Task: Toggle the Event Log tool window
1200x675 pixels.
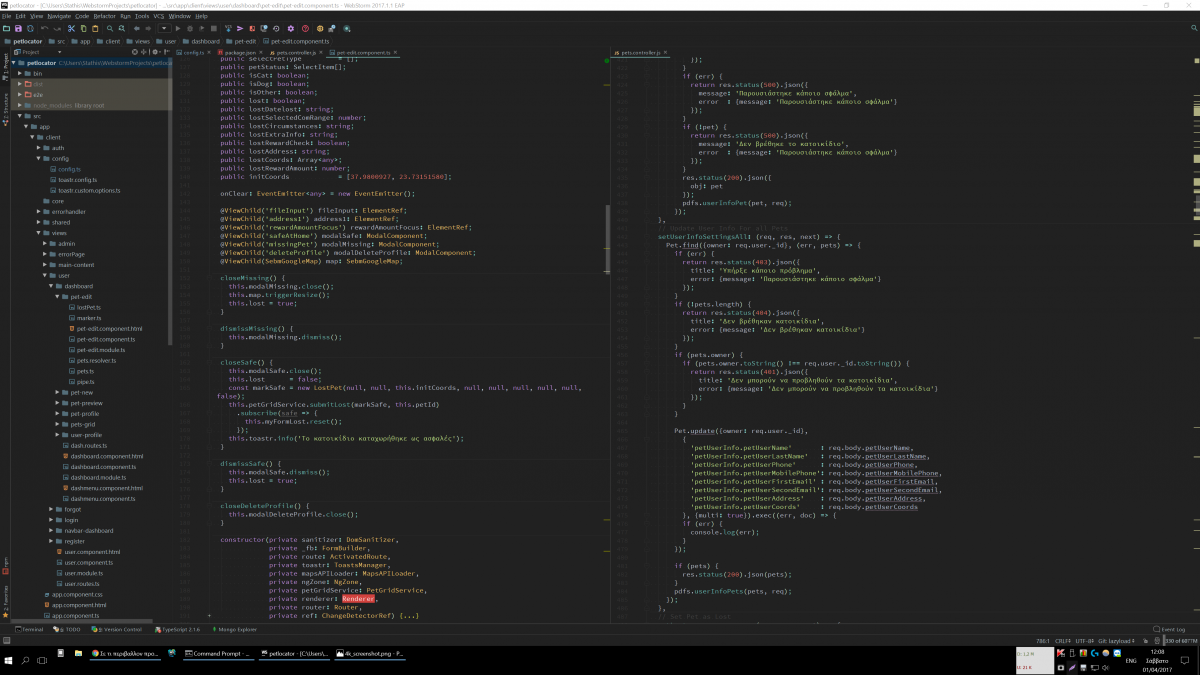Action: tap(1170, 629)
